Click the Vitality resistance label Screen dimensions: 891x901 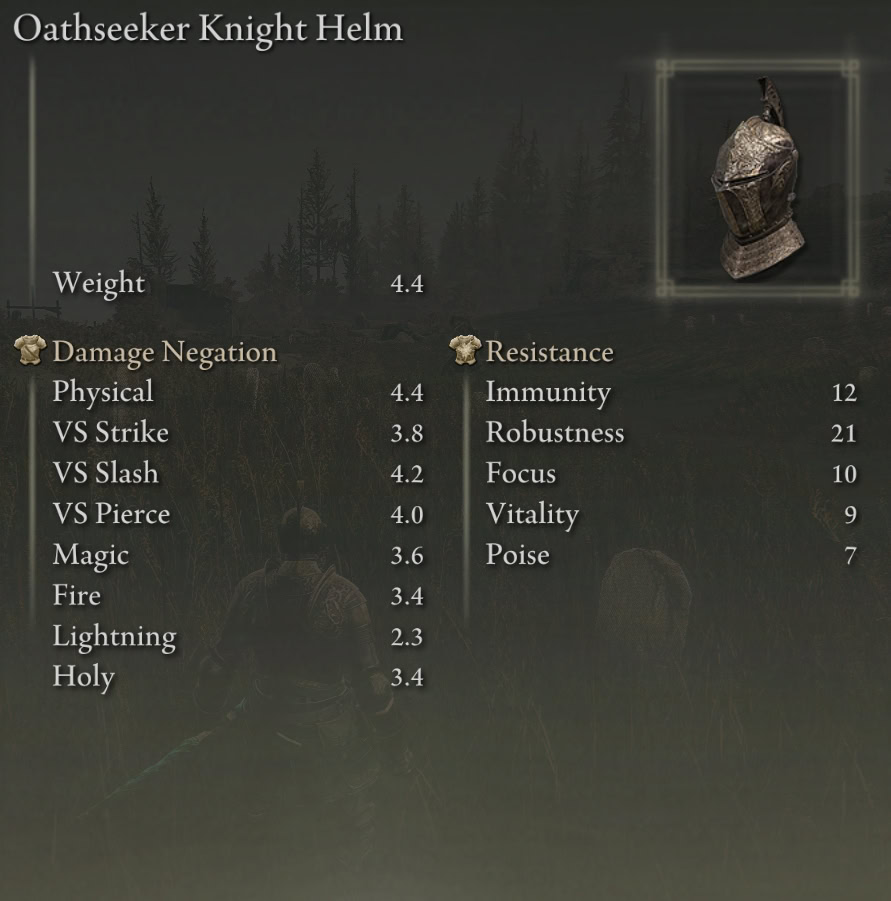pos(532,515)
